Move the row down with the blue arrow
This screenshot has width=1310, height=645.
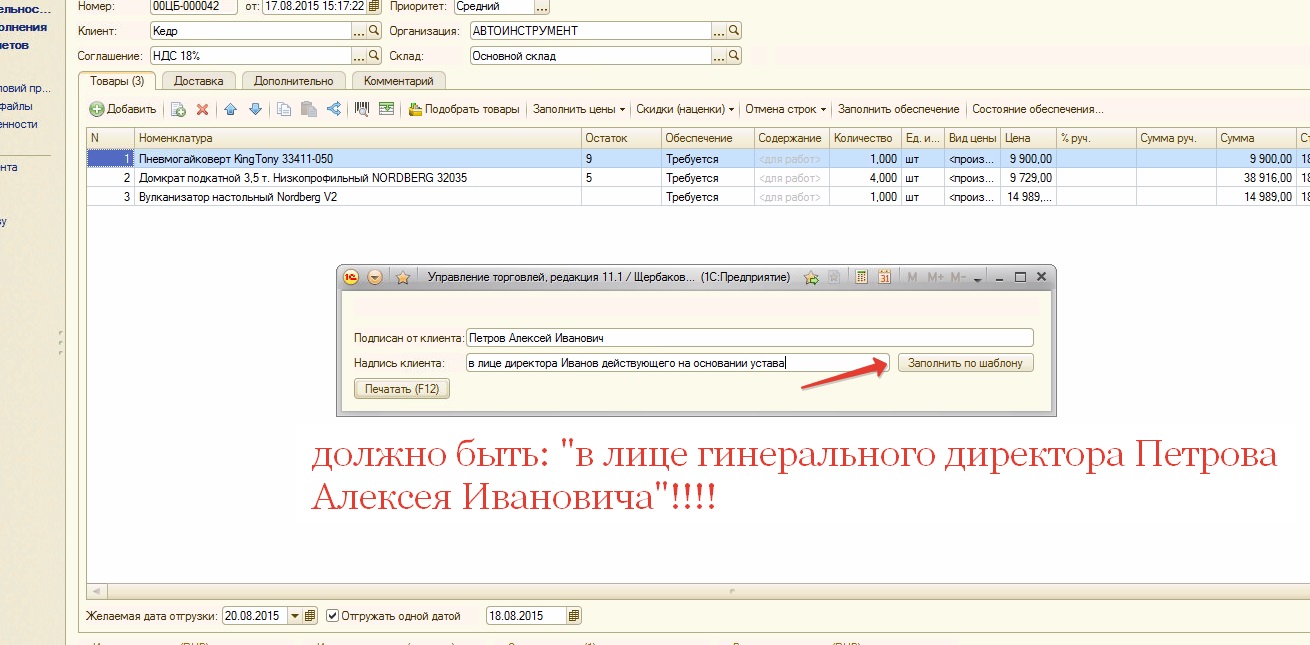(255, 109)
